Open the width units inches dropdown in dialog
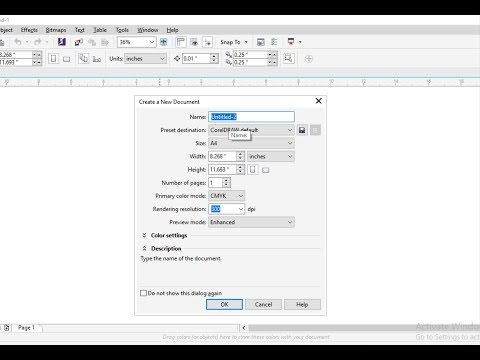This screenshot has width=480, height=360. 271,156
